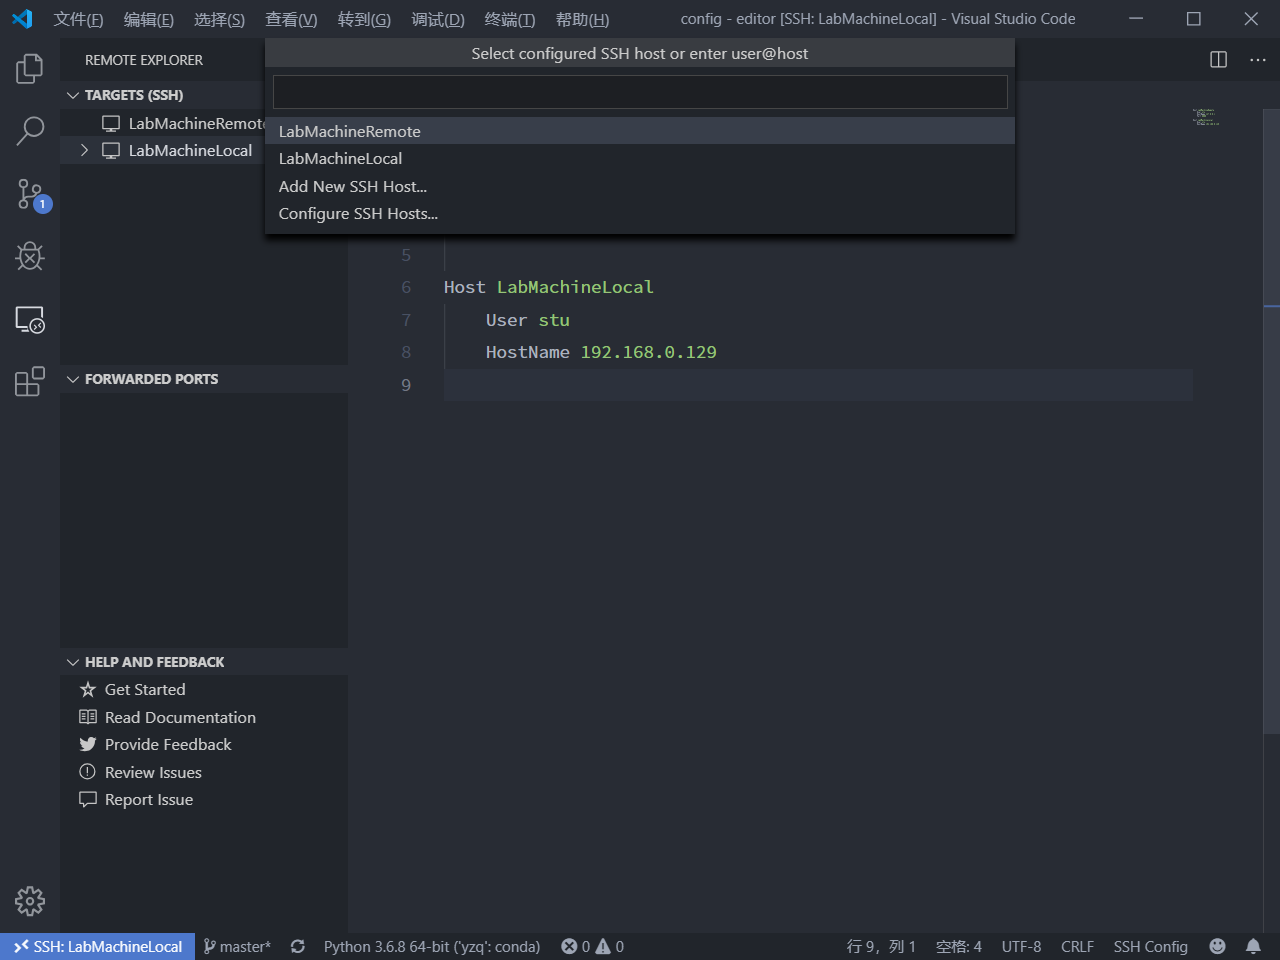The image size is (1280, 960).
Task: Click the Twitter icon beside Provide Feedback
Action: (88, 744)
